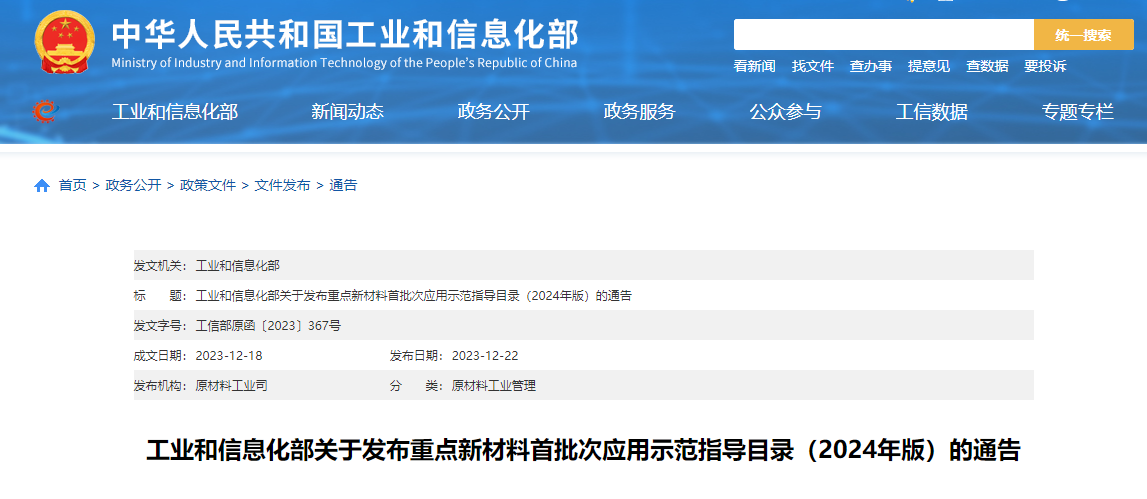Select 工信数据 in the navigation bar
The image size is (1147, 499).
(931, 112)
